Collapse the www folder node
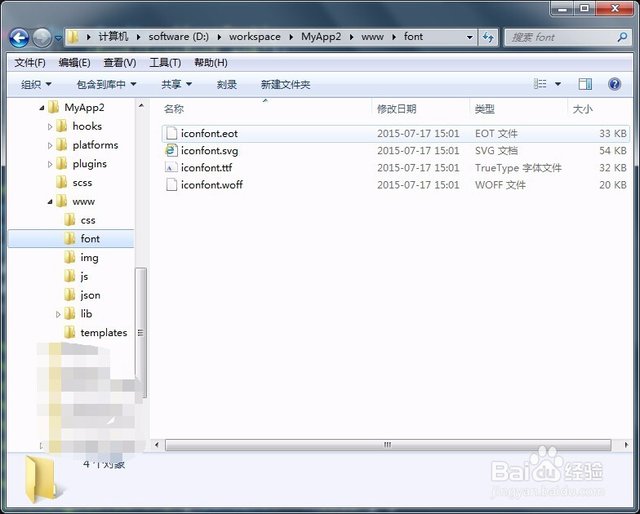This screenshot has width=640, height=514. pyautogui.click(x=50, y=202)
